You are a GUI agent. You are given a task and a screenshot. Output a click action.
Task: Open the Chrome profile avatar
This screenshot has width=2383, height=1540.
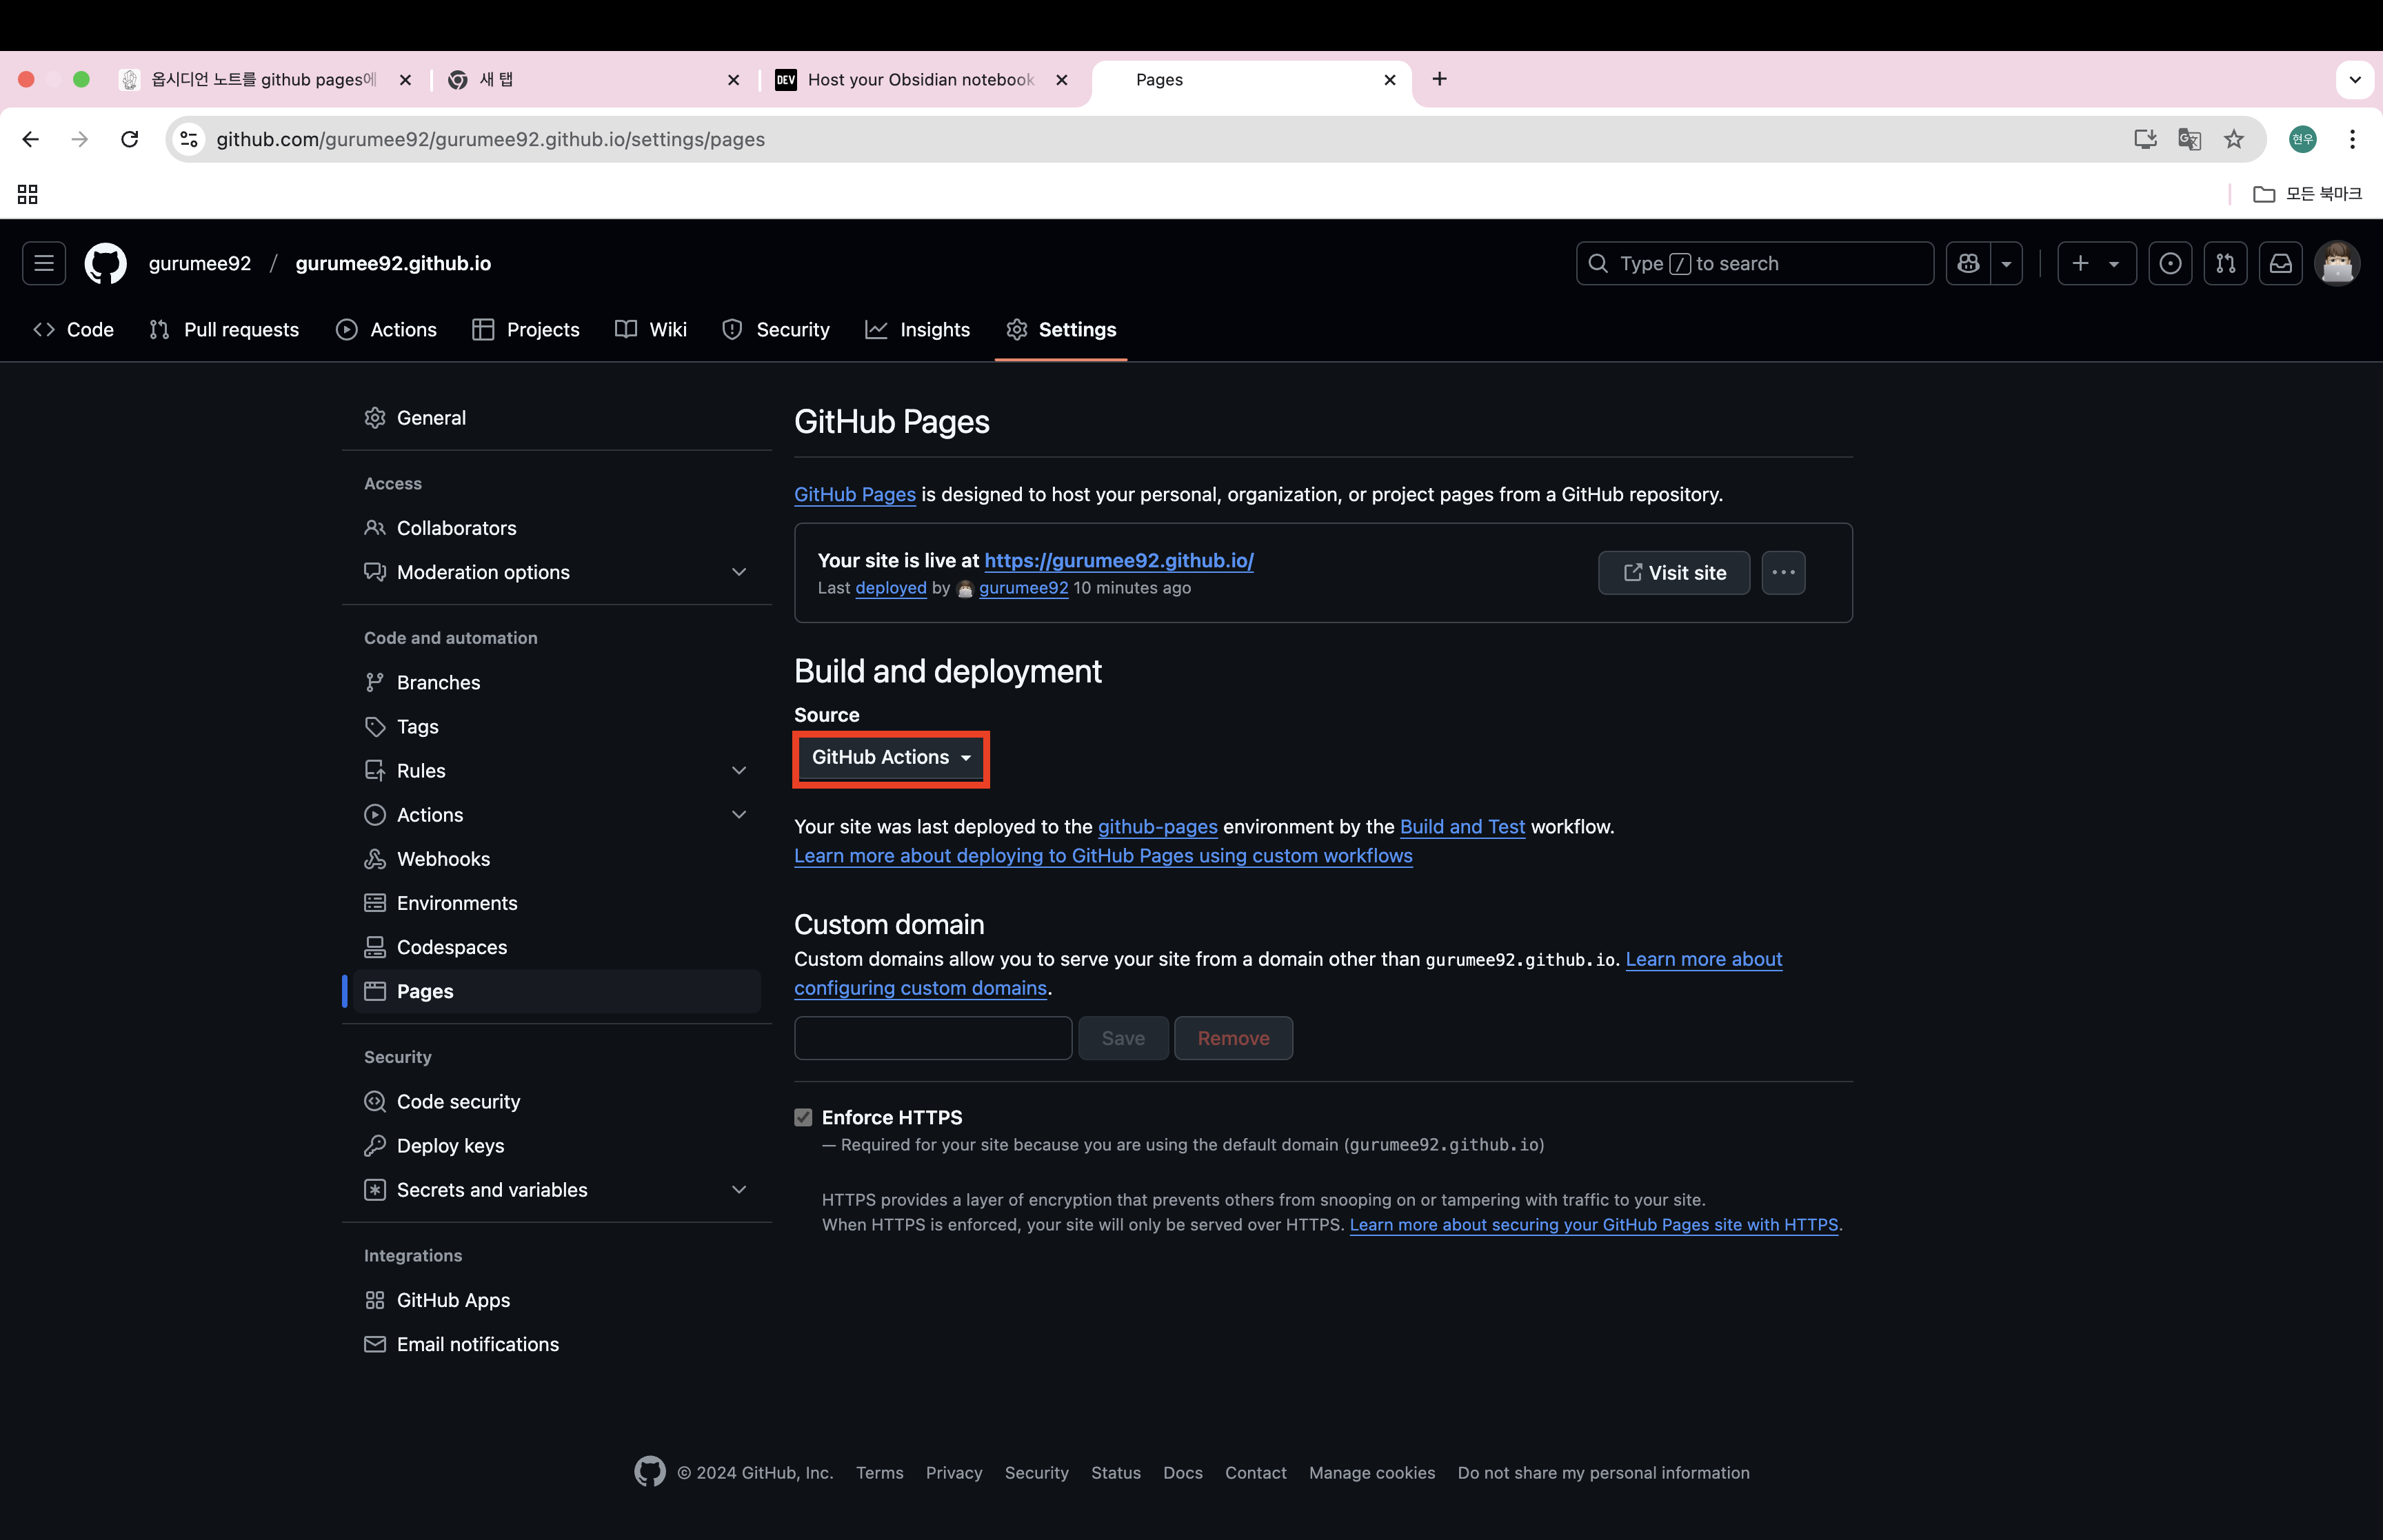(2303, 139)
